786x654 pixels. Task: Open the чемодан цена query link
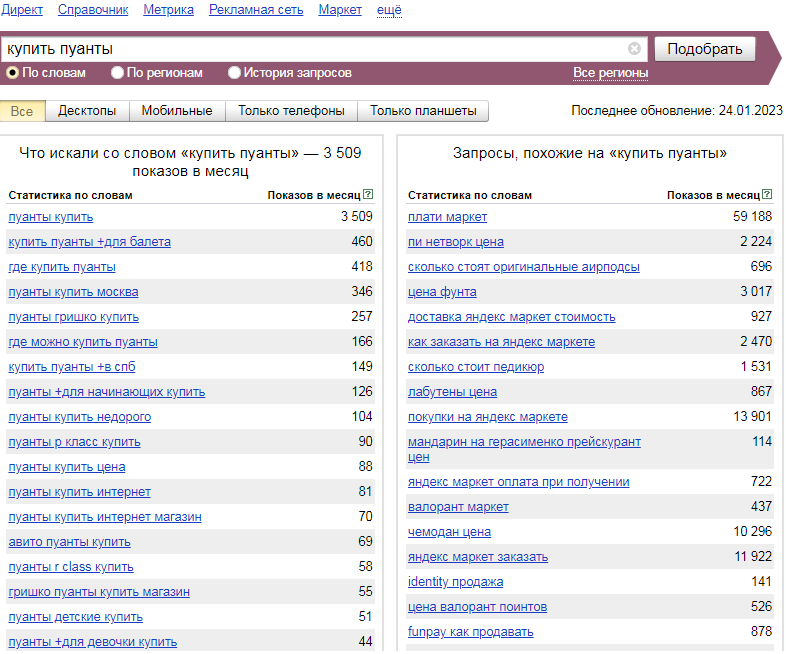(449, 532)
